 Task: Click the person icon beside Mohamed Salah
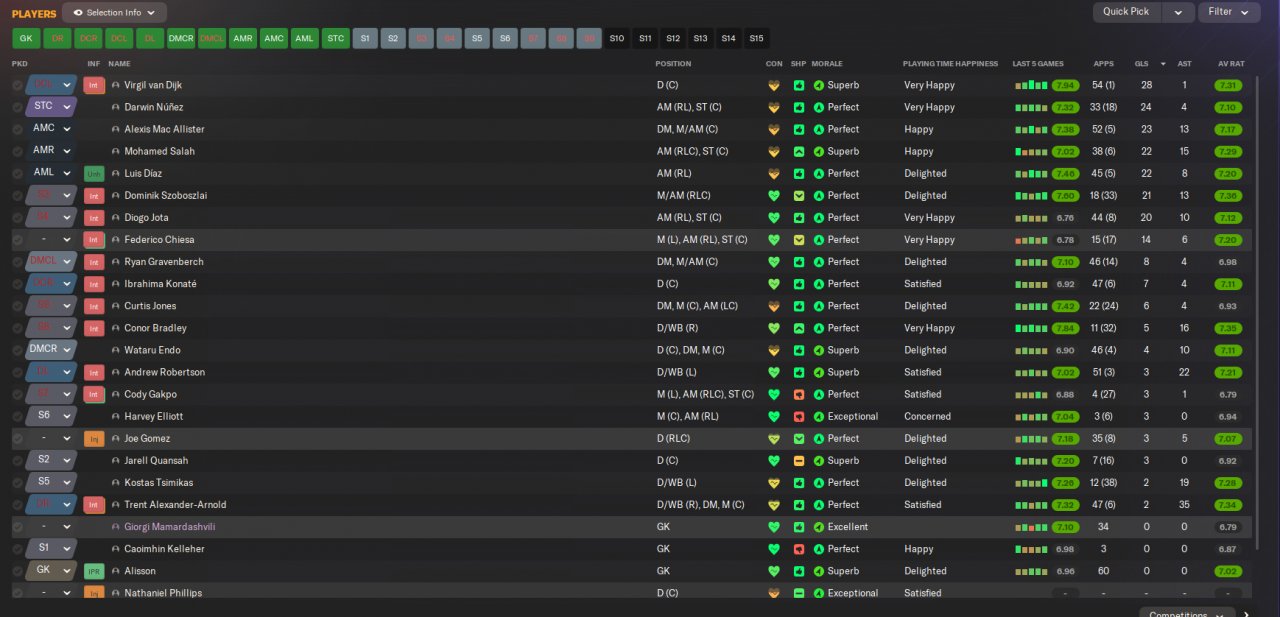point(116,151)
